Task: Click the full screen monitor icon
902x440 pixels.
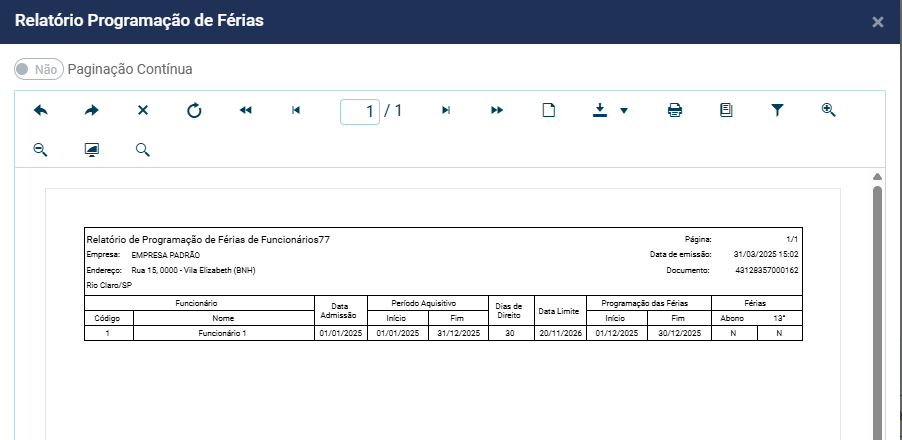Action: (92, 150)
